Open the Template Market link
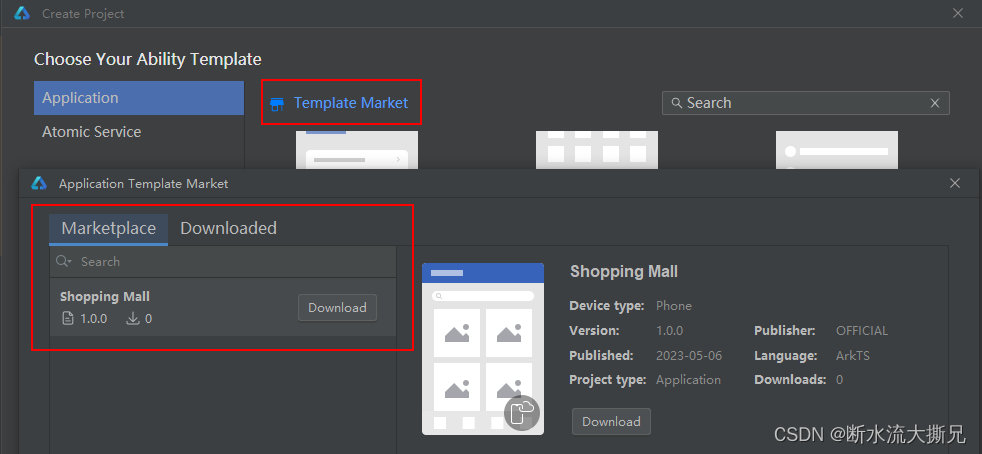The image size is (982, 454). tap(350, 103)
